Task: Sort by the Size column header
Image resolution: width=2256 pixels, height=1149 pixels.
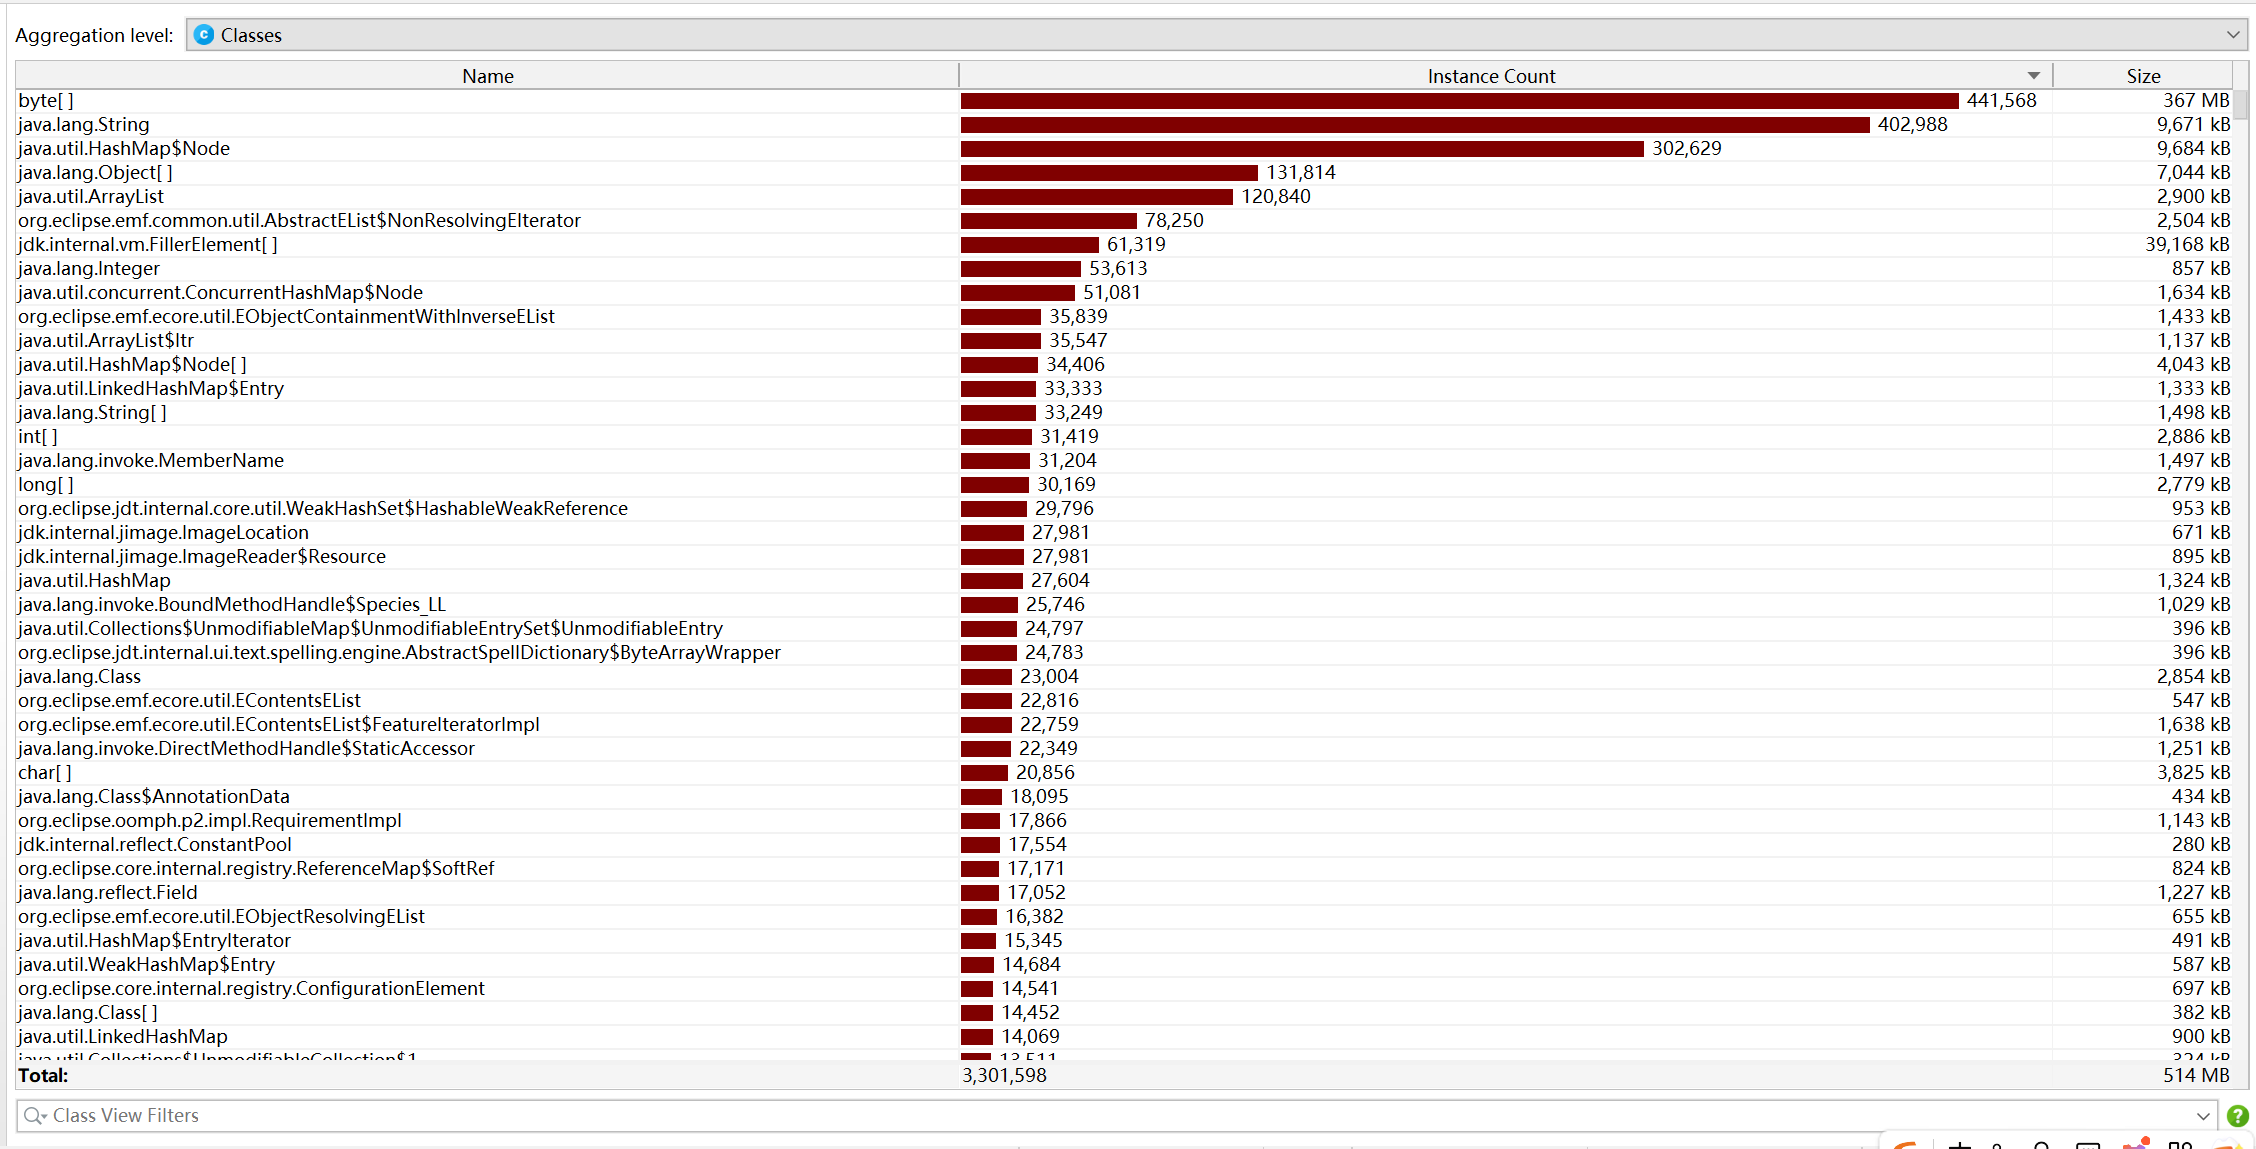Action: tap(2142, 76)
